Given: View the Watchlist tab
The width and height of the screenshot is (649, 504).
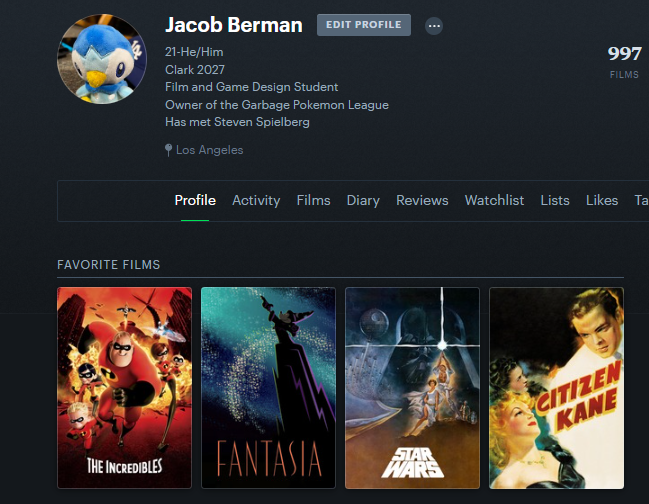Looking at the screenshot, I should click(x=494, y=200).
